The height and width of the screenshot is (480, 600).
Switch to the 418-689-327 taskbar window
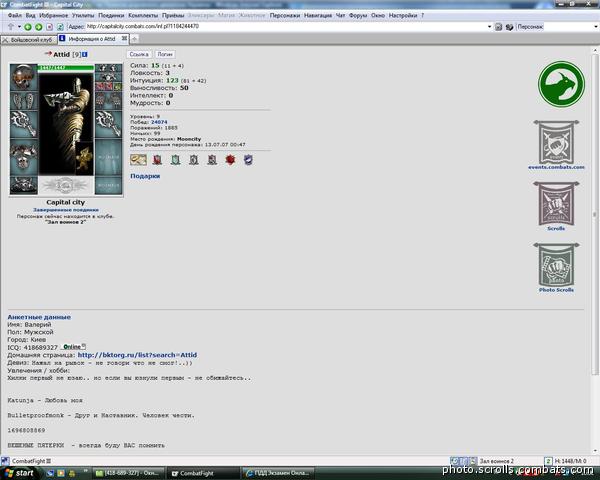(128, 473)
